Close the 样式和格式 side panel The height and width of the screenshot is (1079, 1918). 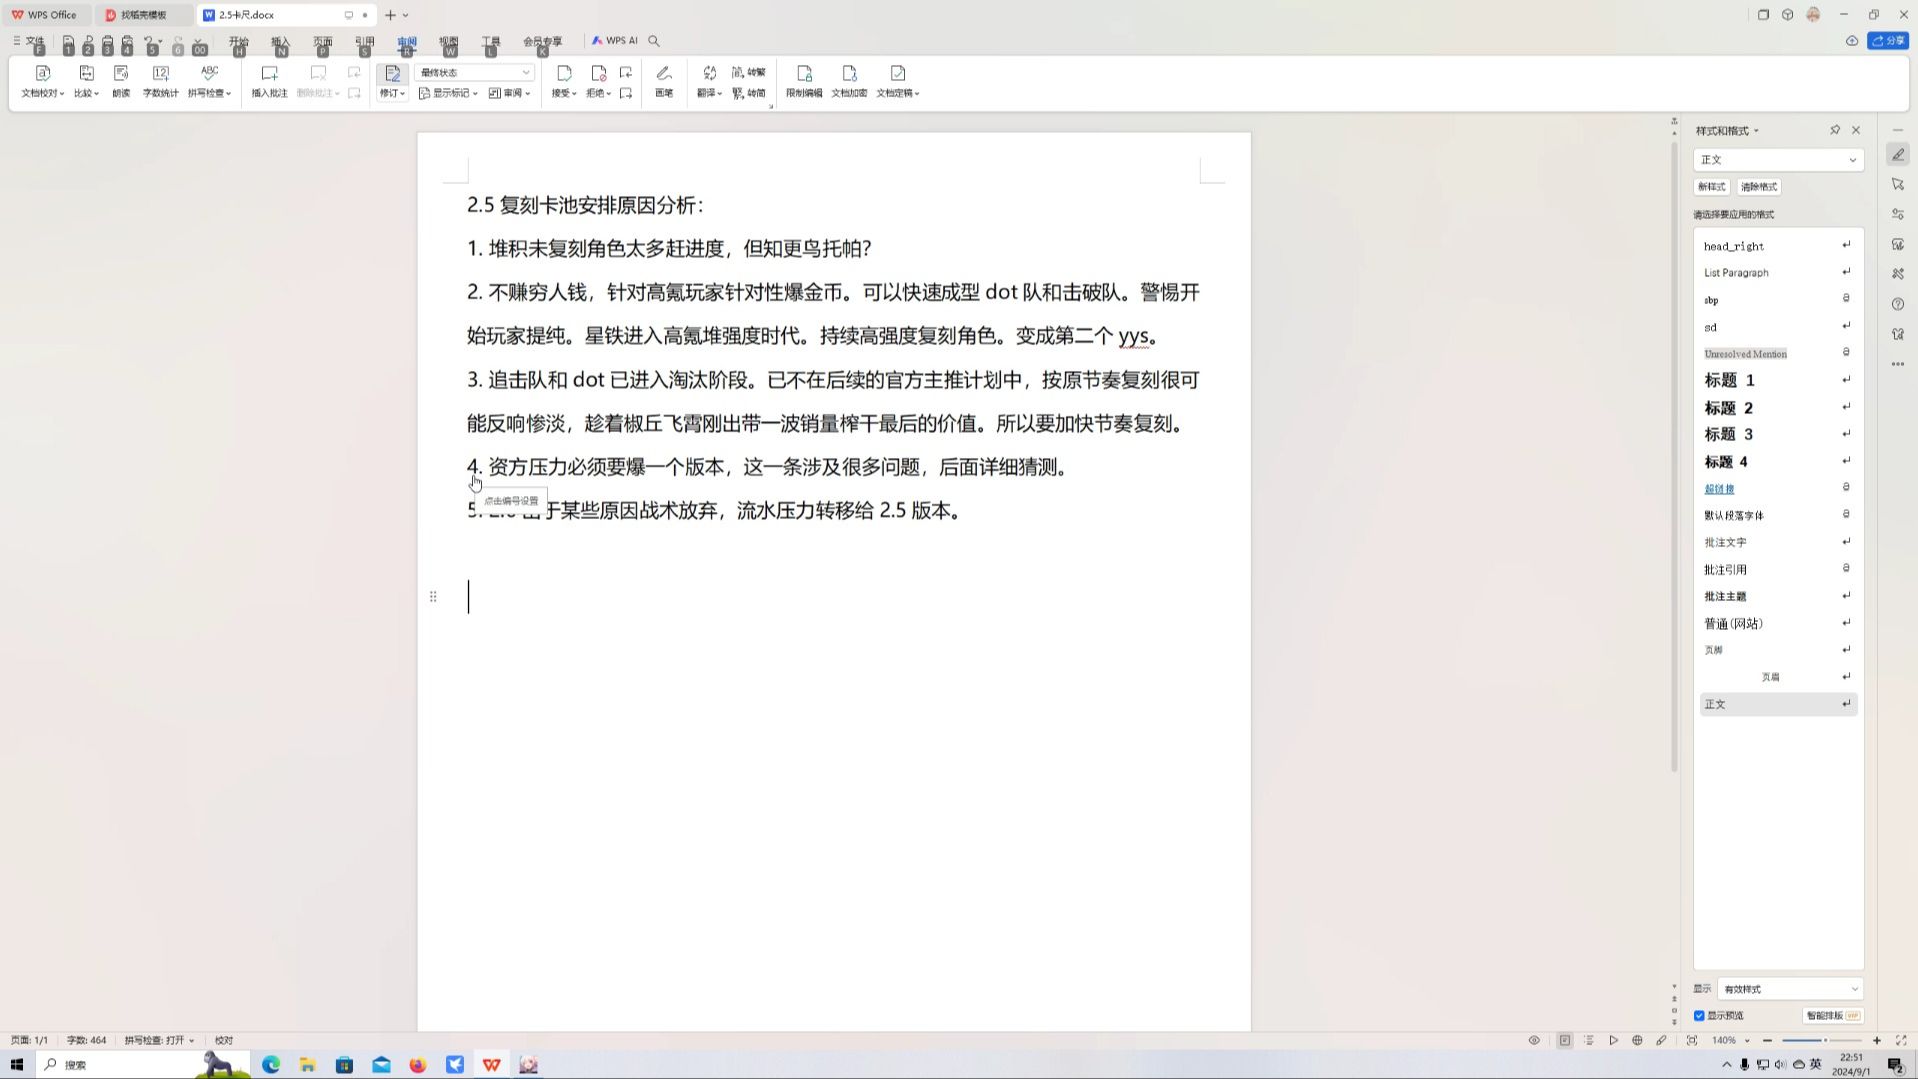[x=1856, y=130]
